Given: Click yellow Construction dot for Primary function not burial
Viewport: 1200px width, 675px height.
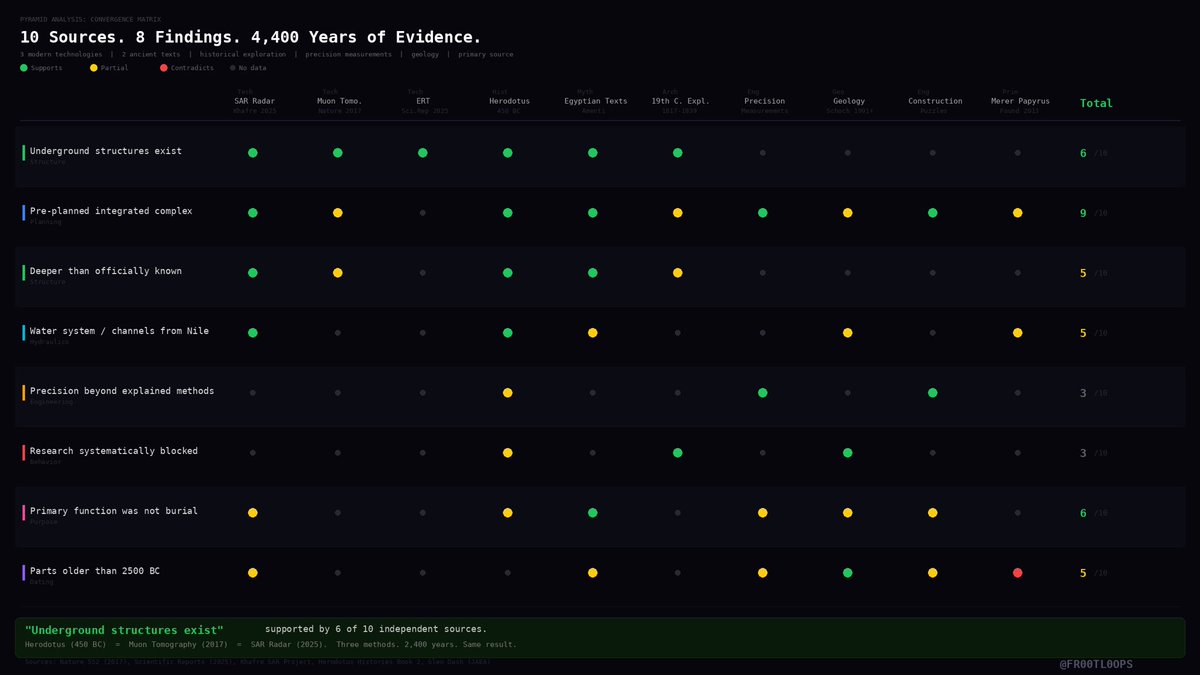Looking at the screenshot, I should pos(933,513).
